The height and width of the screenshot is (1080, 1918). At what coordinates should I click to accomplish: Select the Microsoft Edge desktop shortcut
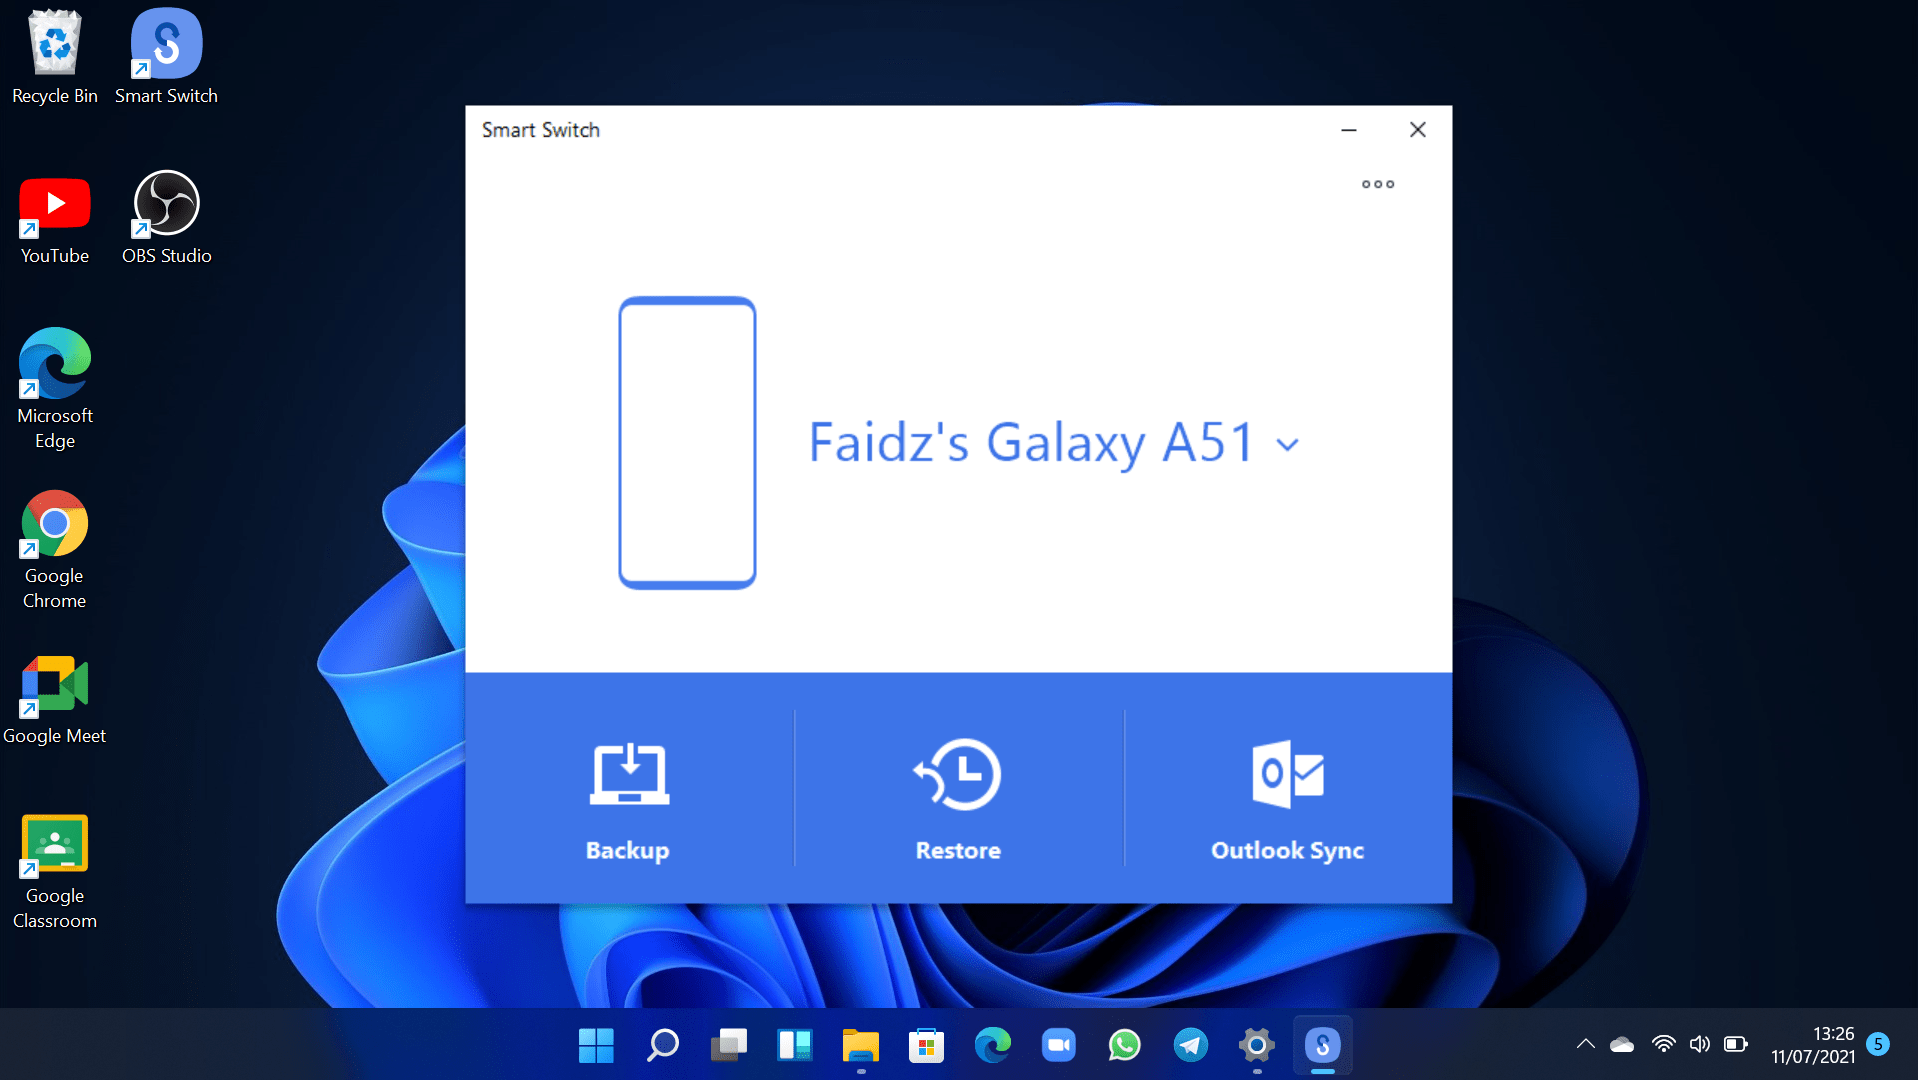coord(55,390)
